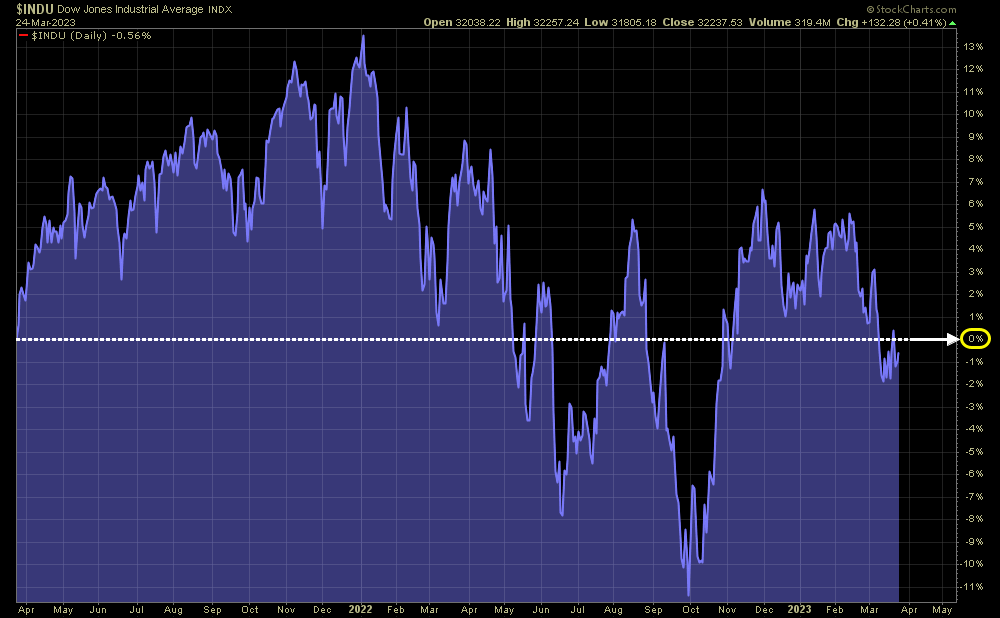
Task: Click the -9% y-axis label
Action: pyautogui.click(x=974, y=541)
